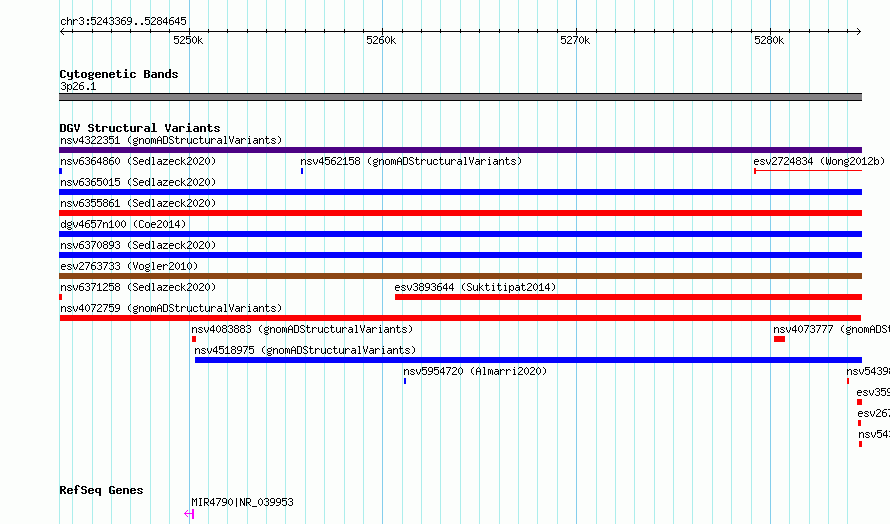
Task: Click the blue nsv4518975 variant bar
Action: coord(528,360)
